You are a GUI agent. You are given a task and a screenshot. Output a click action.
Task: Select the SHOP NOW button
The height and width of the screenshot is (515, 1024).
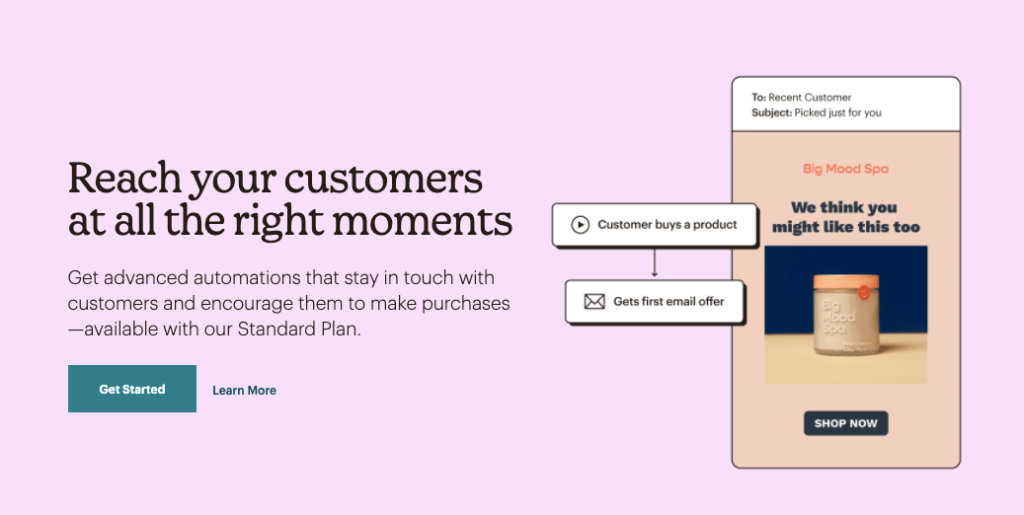click(x=846, y=423)
